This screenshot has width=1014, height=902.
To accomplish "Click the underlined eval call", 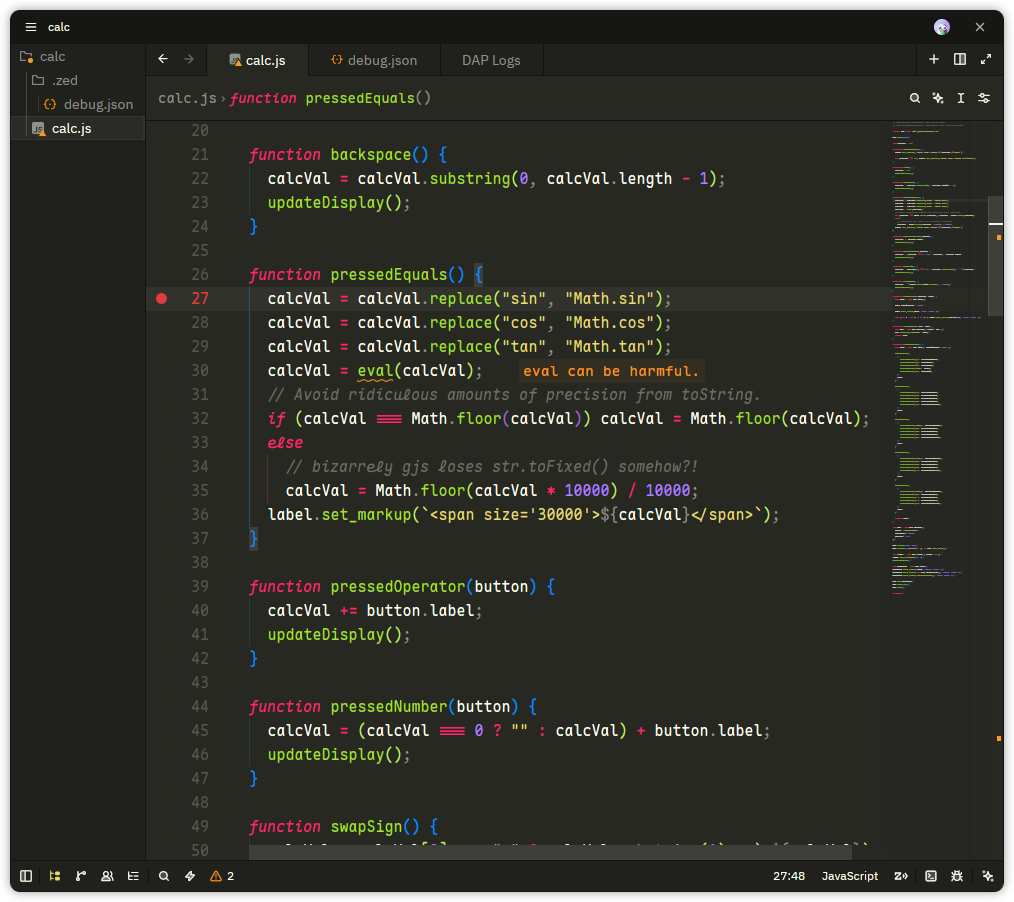I will 375,370.
